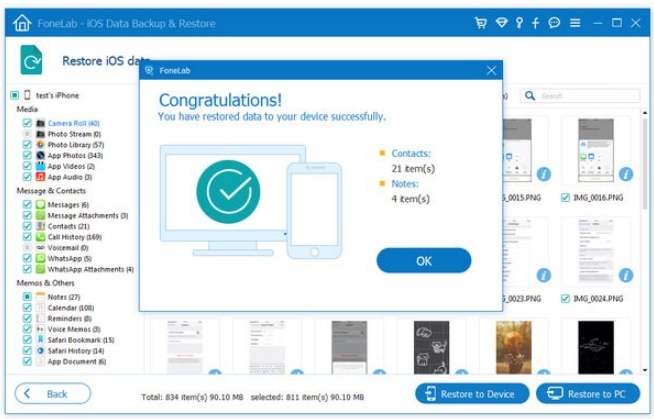
Task: Uncheck the Contacts checkbox
Action: click(x=27, y=226)
